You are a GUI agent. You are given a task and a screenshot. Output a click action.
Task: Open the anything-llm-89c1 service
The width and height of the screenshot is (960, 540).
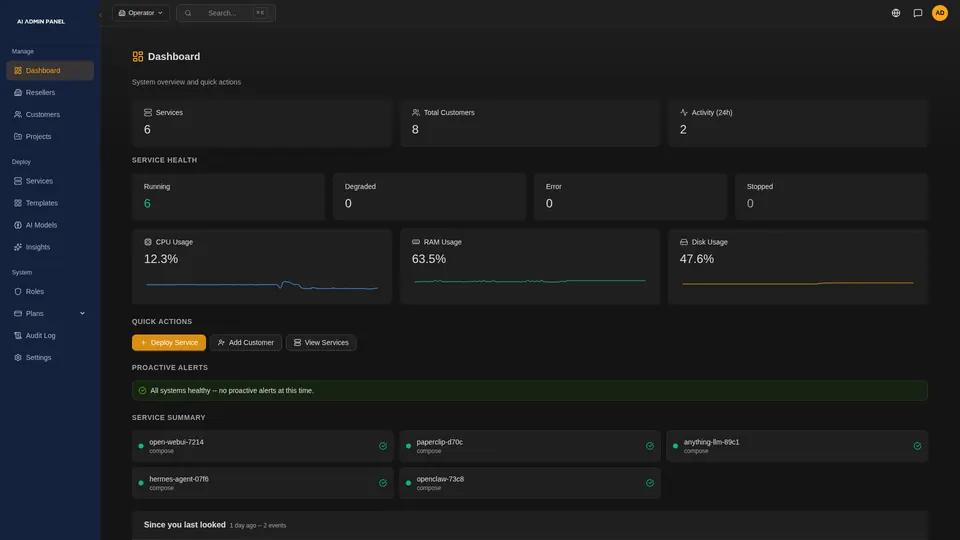[x=797, y=446]
